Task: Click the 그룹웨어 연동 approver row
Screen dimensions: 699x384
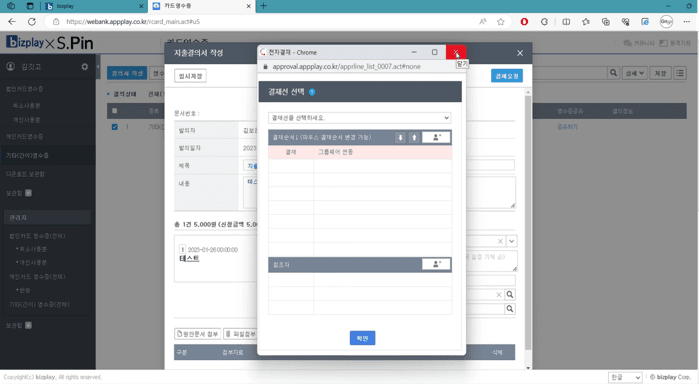Action: [x=360, y=152]
